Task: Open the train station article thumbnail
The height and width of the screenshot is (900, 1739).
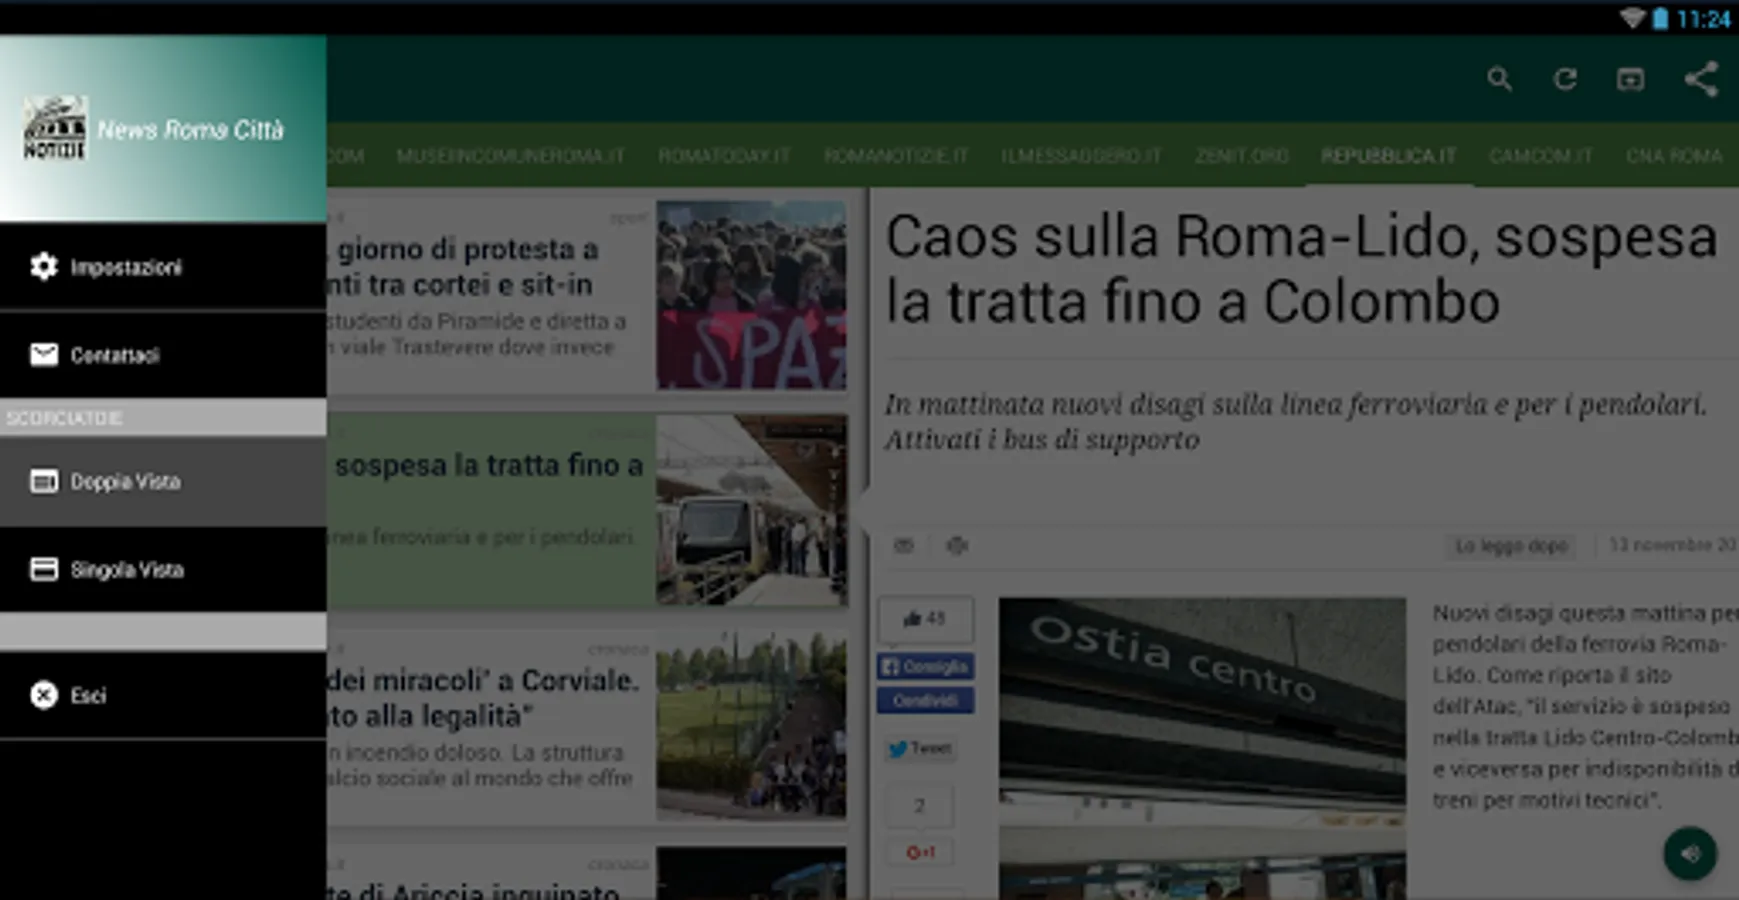Action: (x=751, y=510)
